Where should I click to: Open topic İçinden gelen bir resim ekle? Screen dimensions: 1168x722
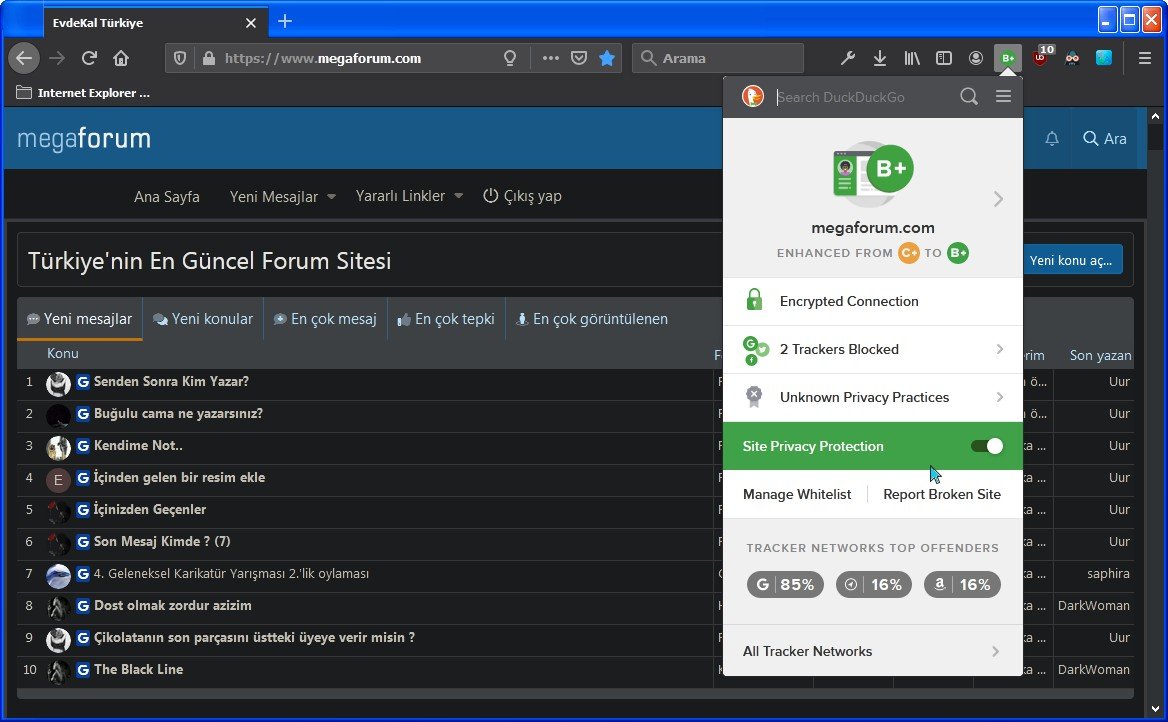[x=179, y=478]
